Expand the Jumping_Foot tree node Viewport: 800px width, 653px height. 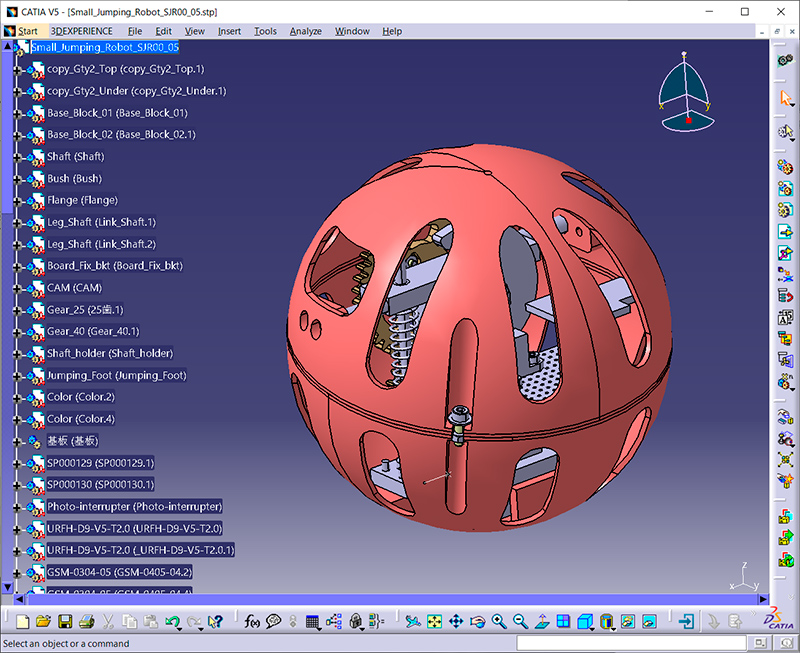click(x=17, y=376)
